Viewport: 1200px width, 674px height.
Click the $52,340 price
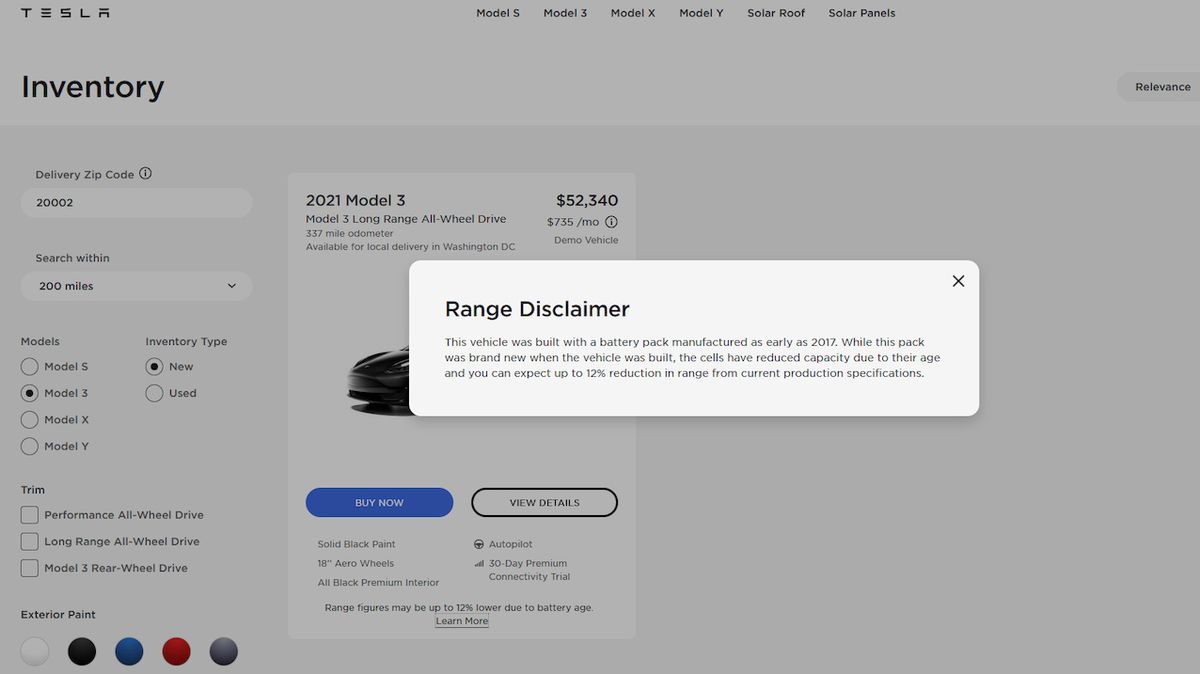587,200
